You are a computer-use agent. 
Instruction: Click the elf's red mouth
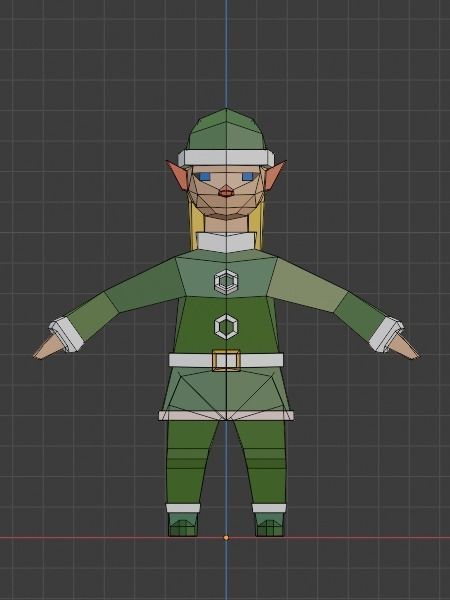coord(226,191)
